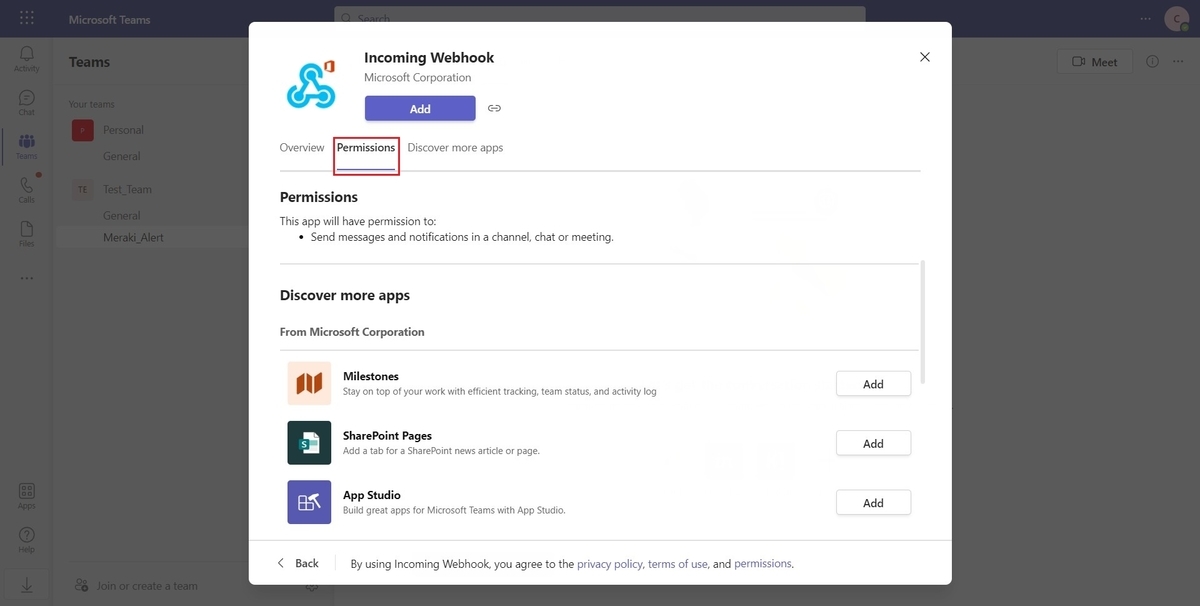The height and width of the screenshot is (606, 1200).
Task: Click the dialog vertical scrollbar
Action: [922, 321]
